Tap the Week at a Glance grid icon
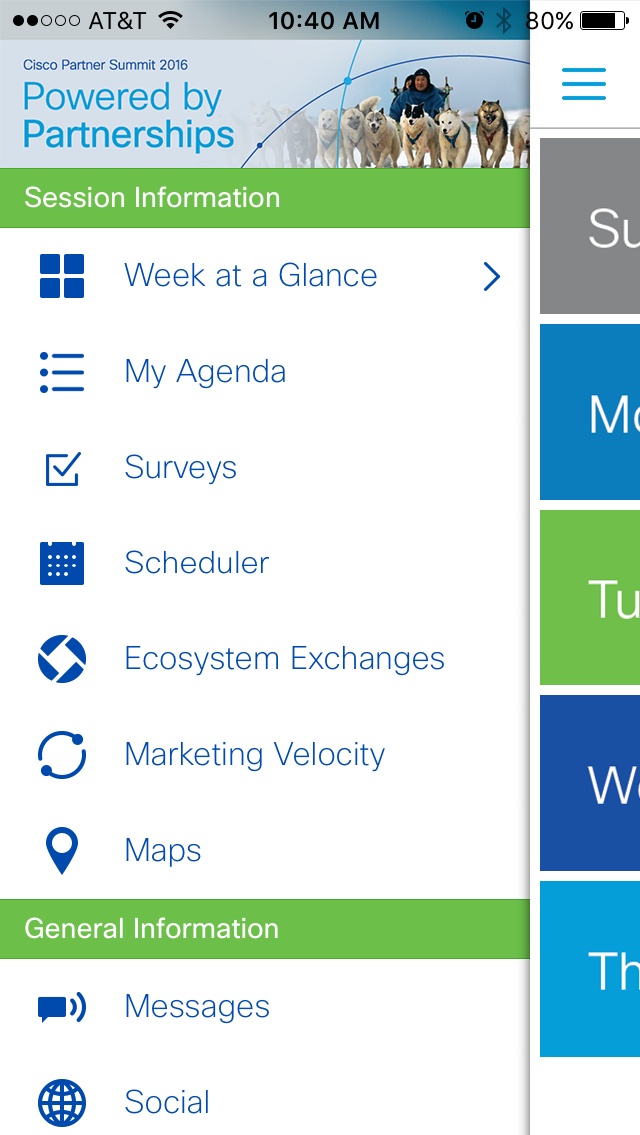640x1135 pixels. pyautogui.click(x=62, y=276)
